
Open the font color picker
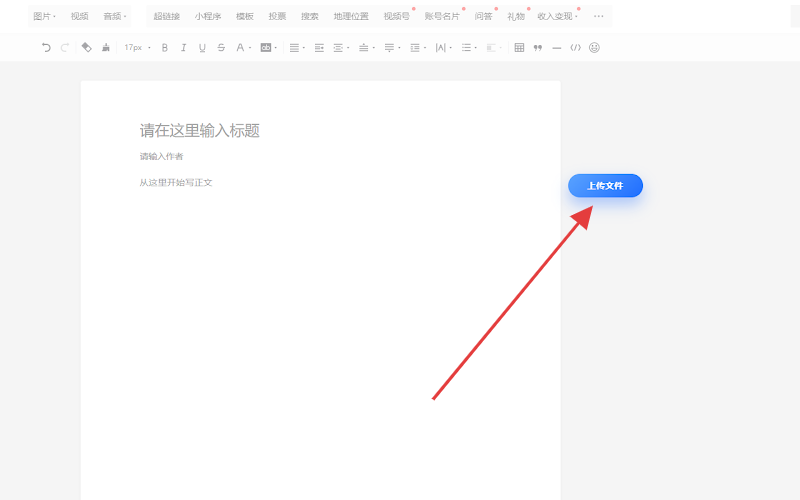240,47
